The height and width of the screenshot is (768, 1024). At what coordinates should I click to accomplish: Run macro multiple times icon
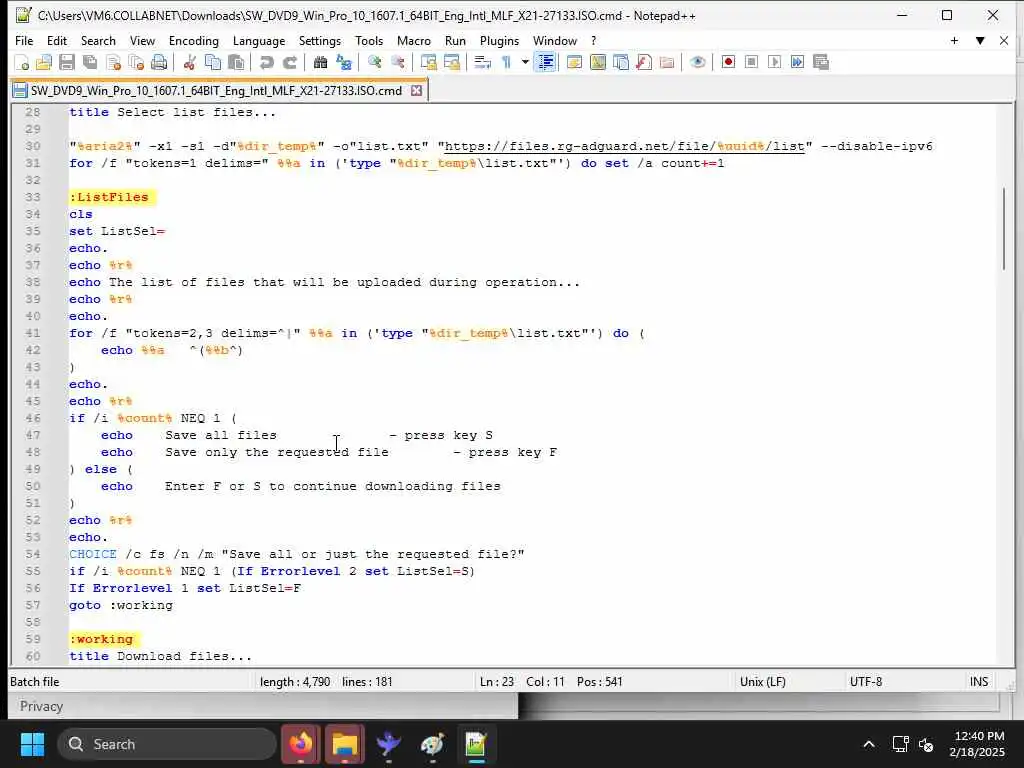(x=797, y=63)
